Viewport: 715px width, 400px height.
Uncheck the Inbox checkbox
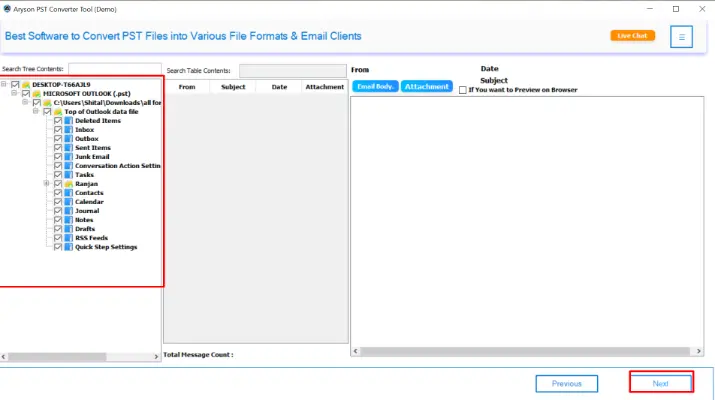point(58,130)
